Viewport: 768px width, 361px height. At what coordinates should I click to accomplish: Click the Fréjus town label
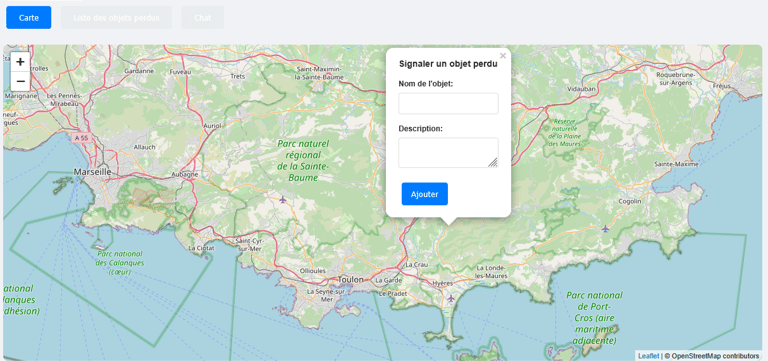click(x=722, y=86)
